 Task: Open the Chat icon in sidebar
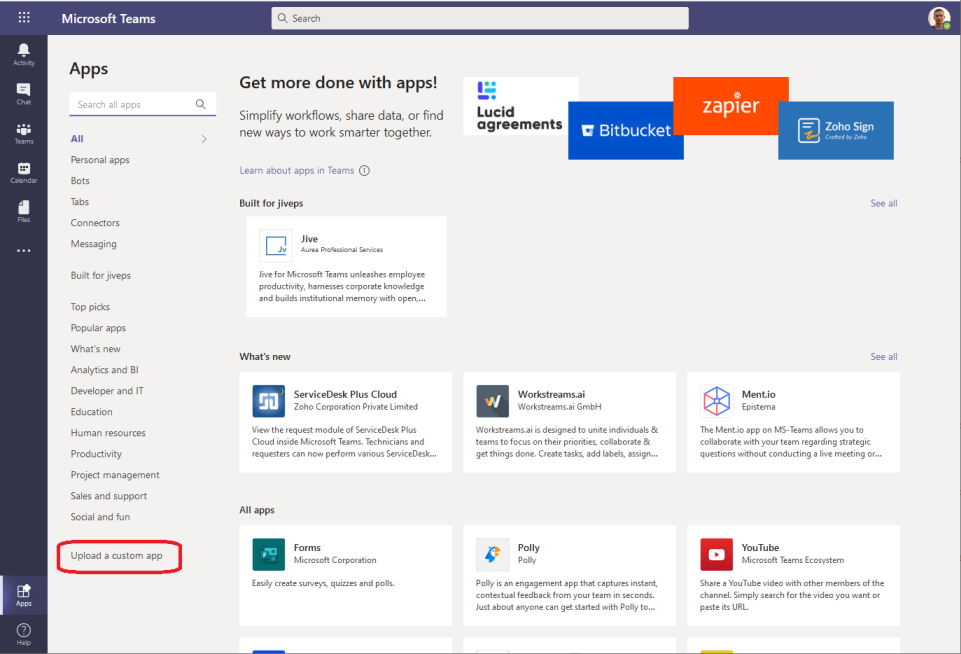tap(24, 94)
